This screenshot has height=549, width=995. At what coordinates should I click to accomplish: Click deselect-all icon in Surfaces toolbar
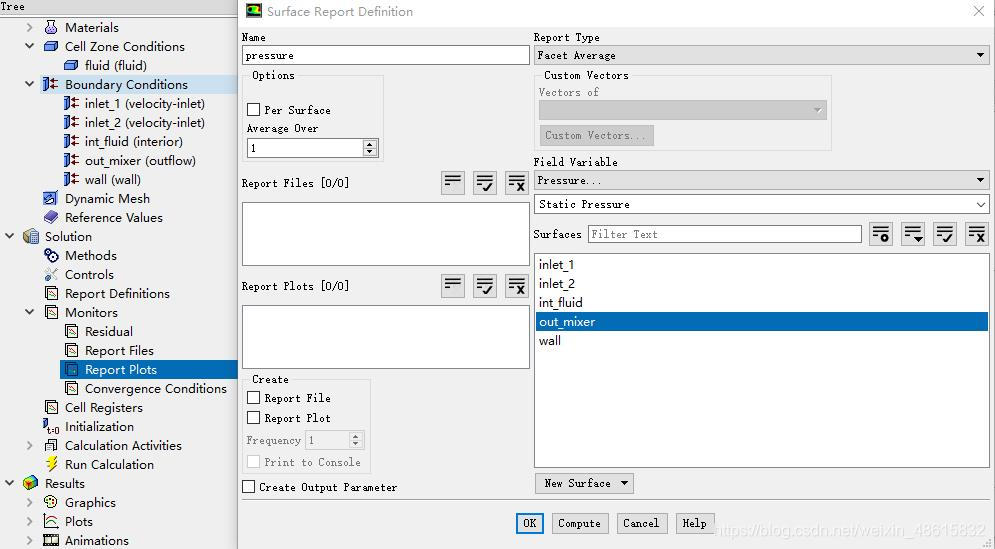(977, 234)
